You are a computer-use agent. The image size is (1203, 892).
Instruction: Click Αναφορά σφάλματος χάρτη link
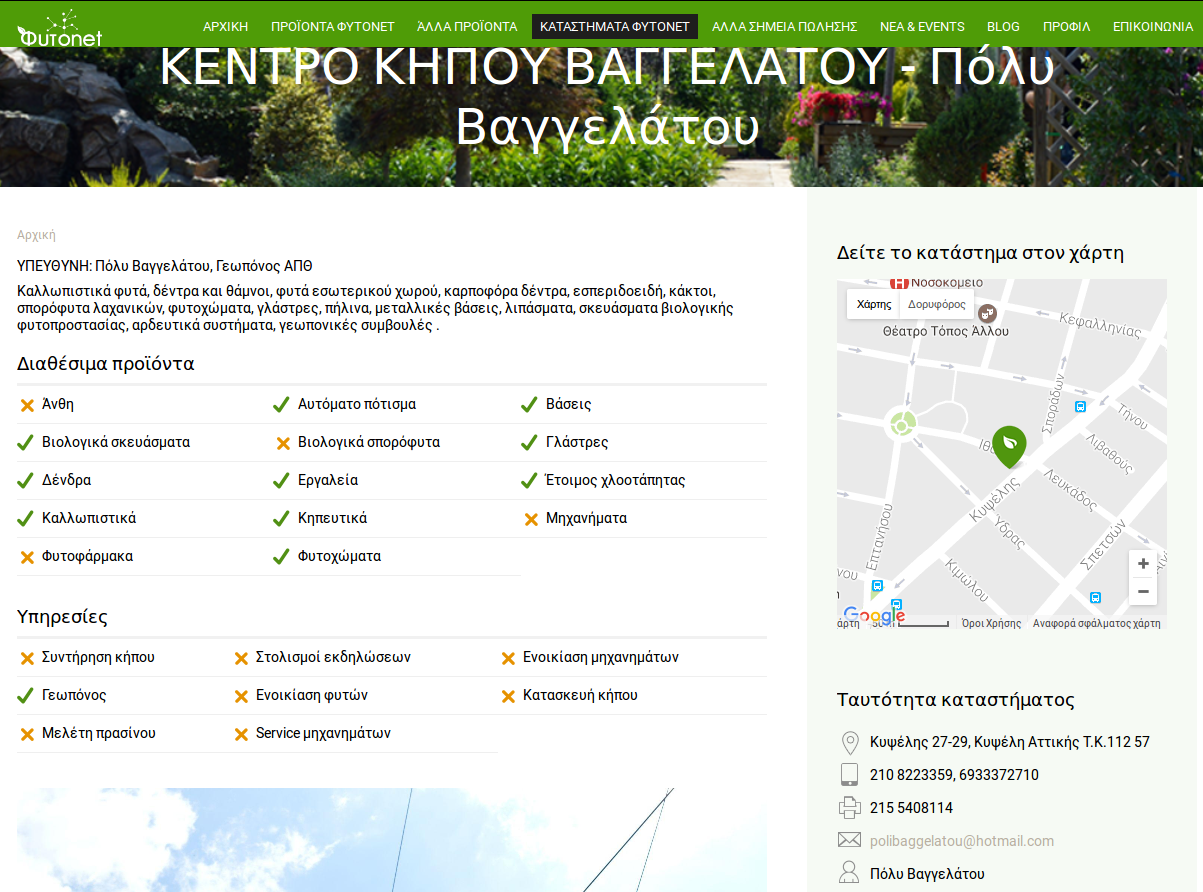coord(1096,623)
